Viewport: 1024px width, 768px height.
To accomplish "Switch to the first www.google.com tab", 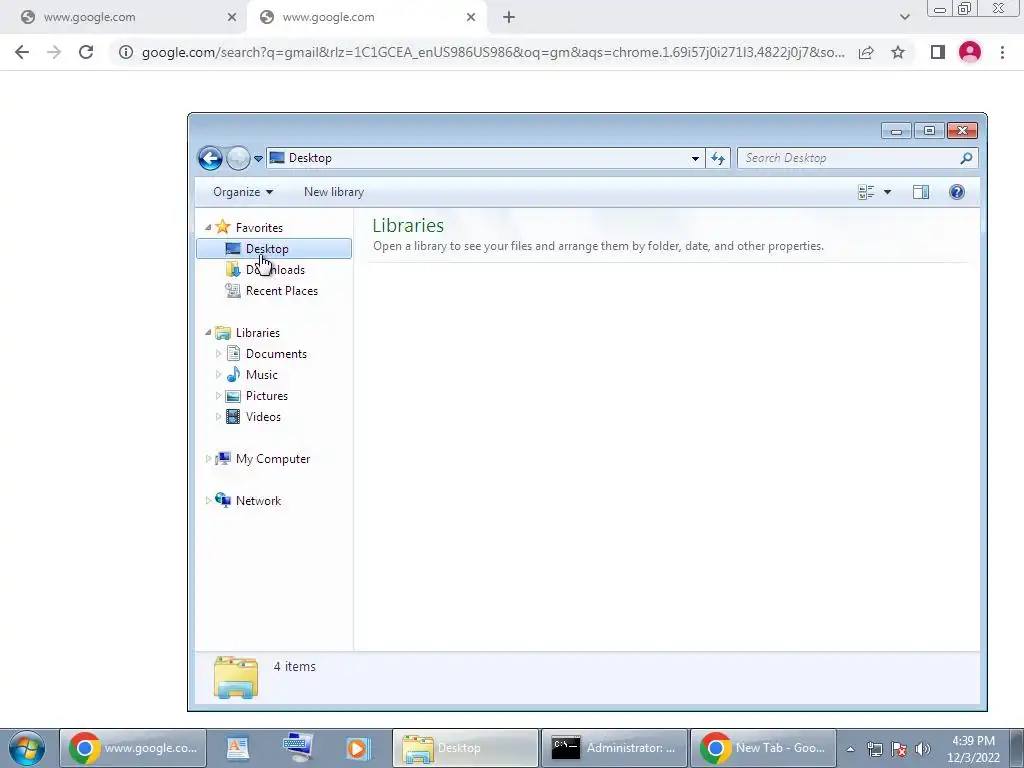I will 124,18.
